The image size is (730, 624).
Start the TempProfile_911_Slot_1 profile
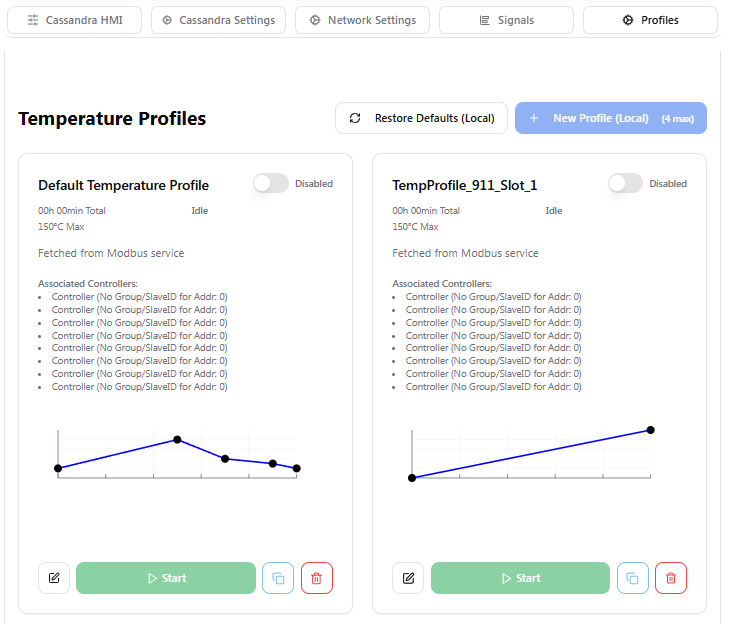[x=520, y=578]
